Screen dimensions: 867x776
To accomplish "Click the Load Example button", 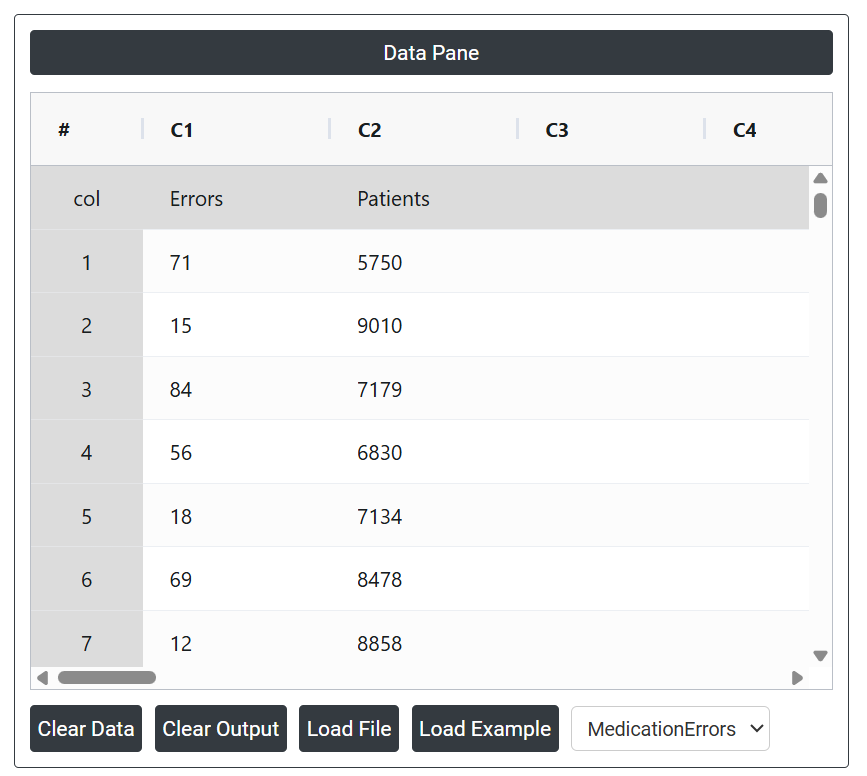I will tap(485, 729).
